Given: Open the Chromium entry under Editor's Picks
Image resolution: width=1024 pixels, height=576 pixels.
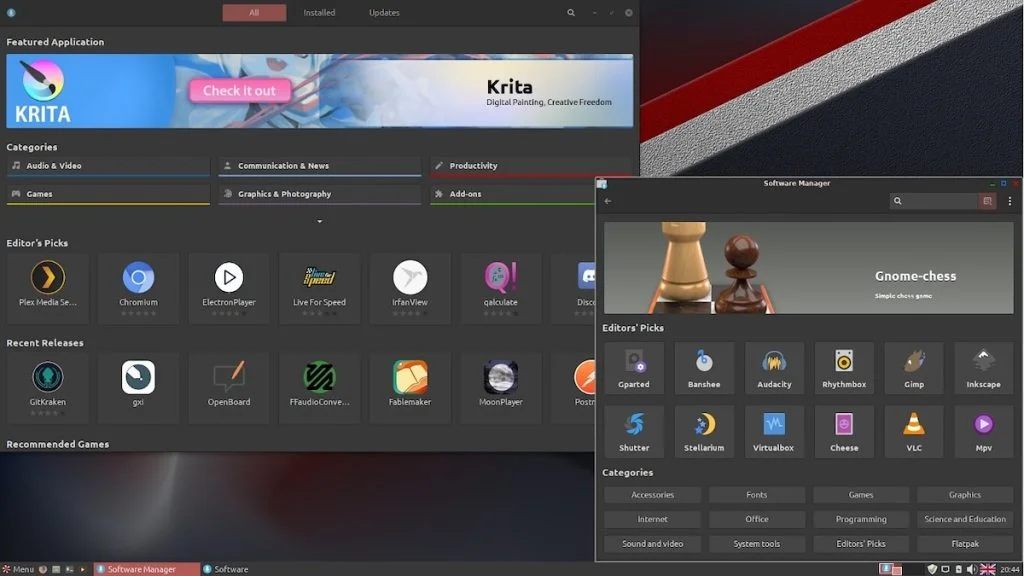Looking at the screenshot, I should click(138, 288).
